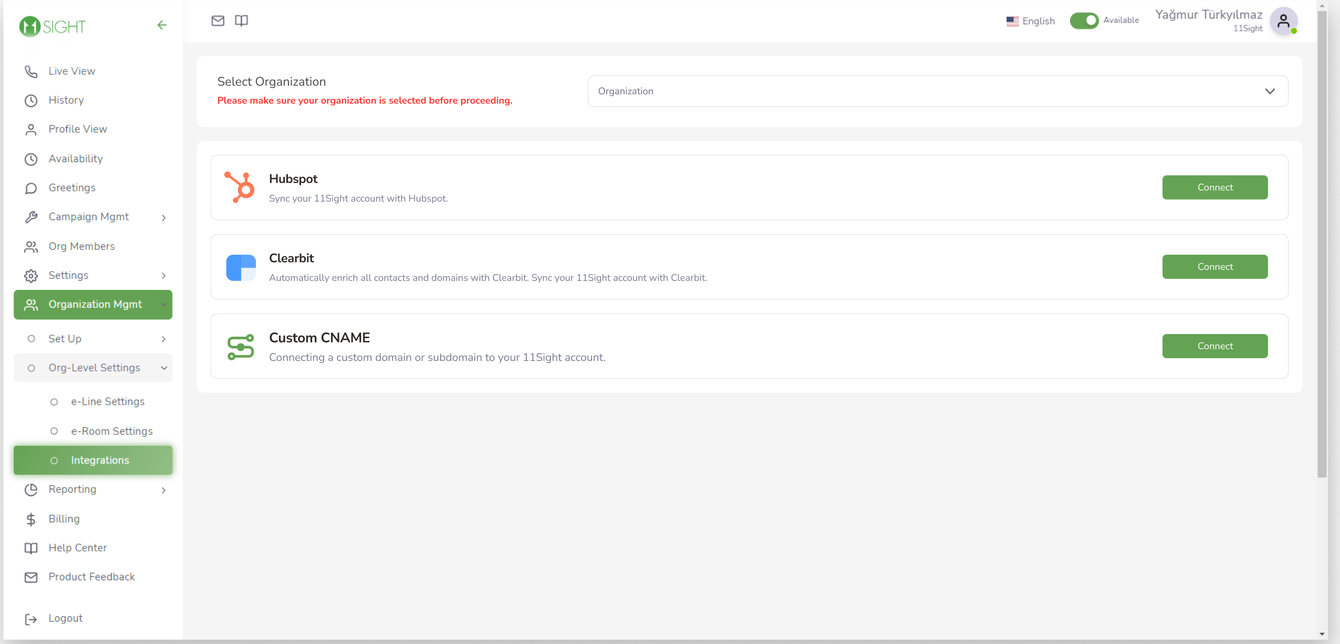Expand Settings submenu chevron
Screen dimensions: 1340x644
click(164, 276)
